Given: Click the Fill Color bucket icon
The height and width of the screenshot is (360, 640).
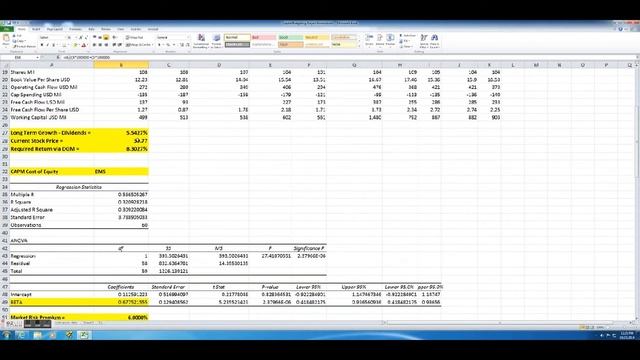Looking at the screenshot, I should tap(76, 45).
